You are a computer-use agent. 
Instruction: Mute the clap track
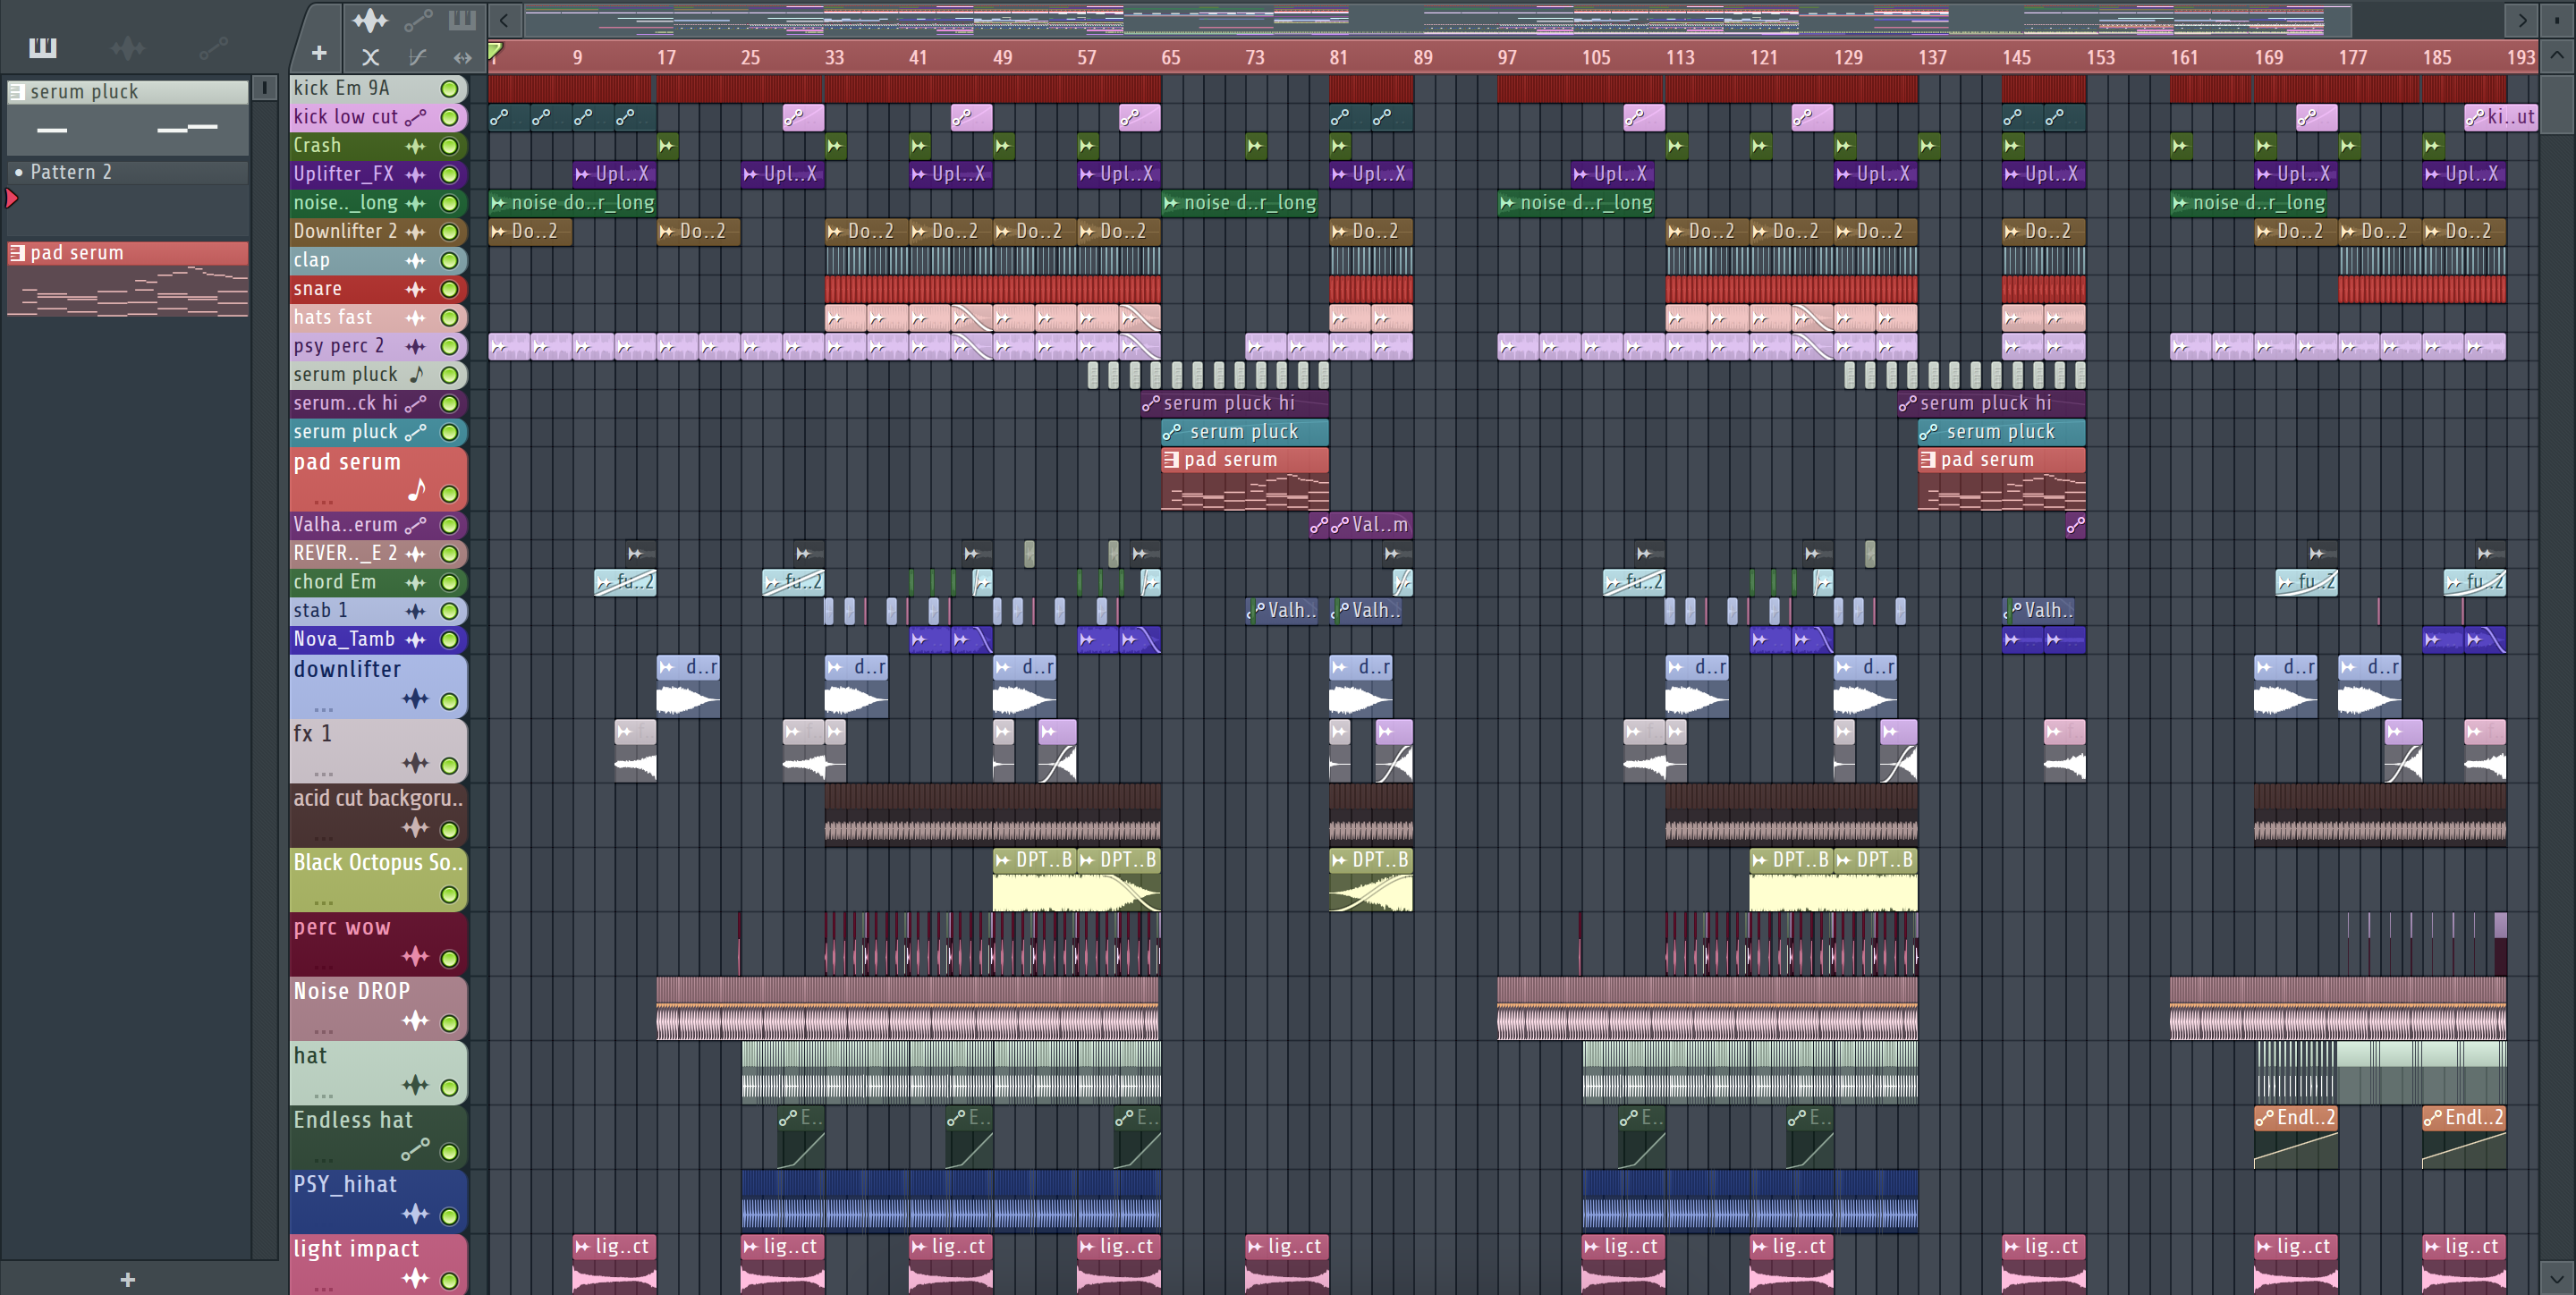pyautogui.click(x=450, y=261)
